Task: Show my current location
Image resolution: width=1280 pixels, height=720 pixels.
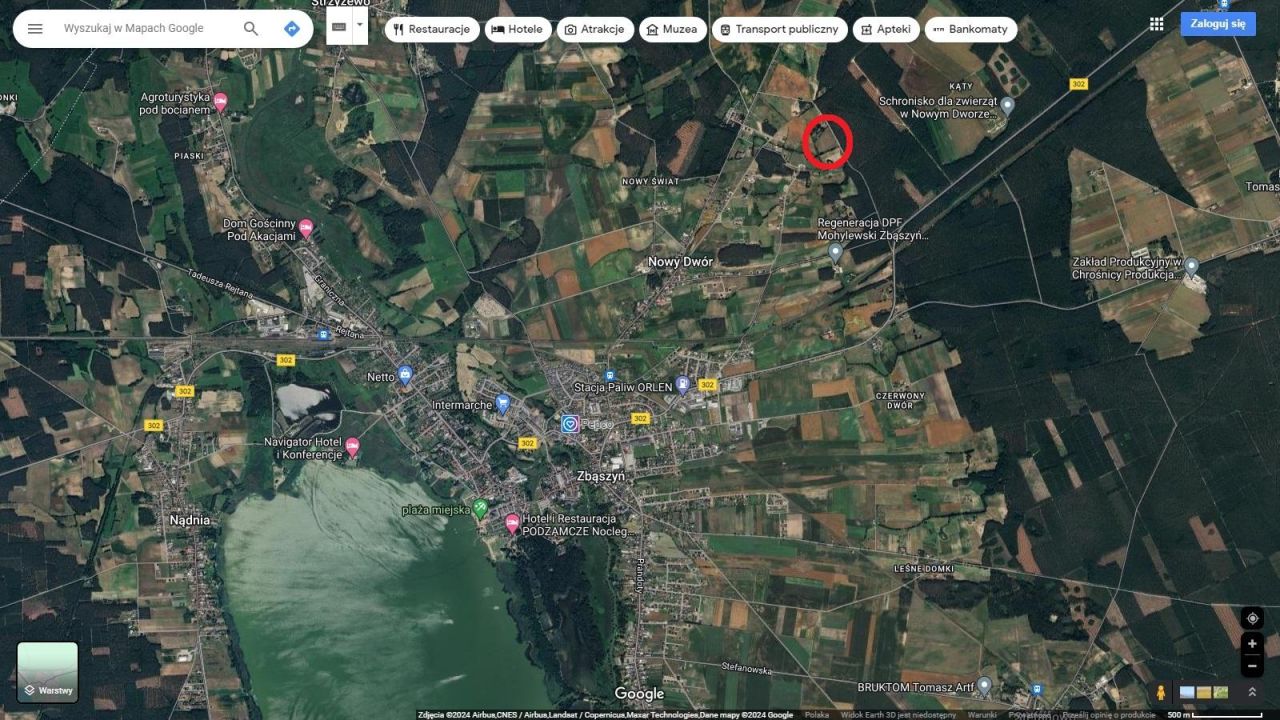Action: point(1252,618)
